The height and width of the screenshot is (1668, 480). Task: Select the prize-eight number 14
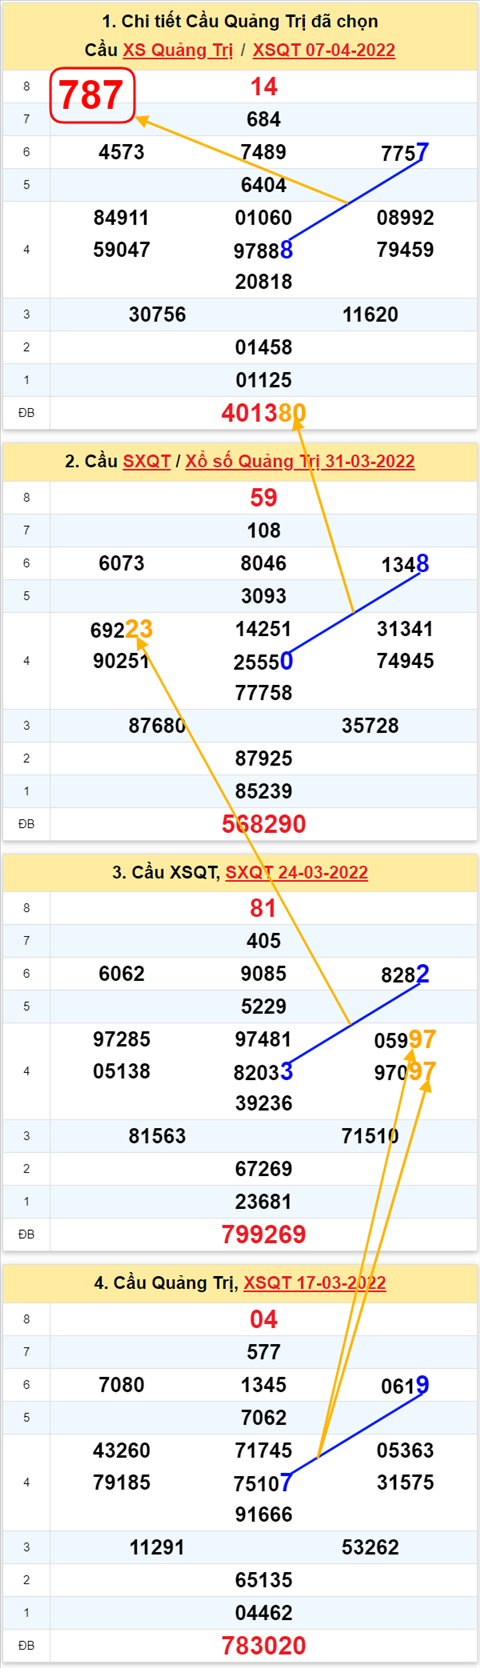tap(264, 87)
